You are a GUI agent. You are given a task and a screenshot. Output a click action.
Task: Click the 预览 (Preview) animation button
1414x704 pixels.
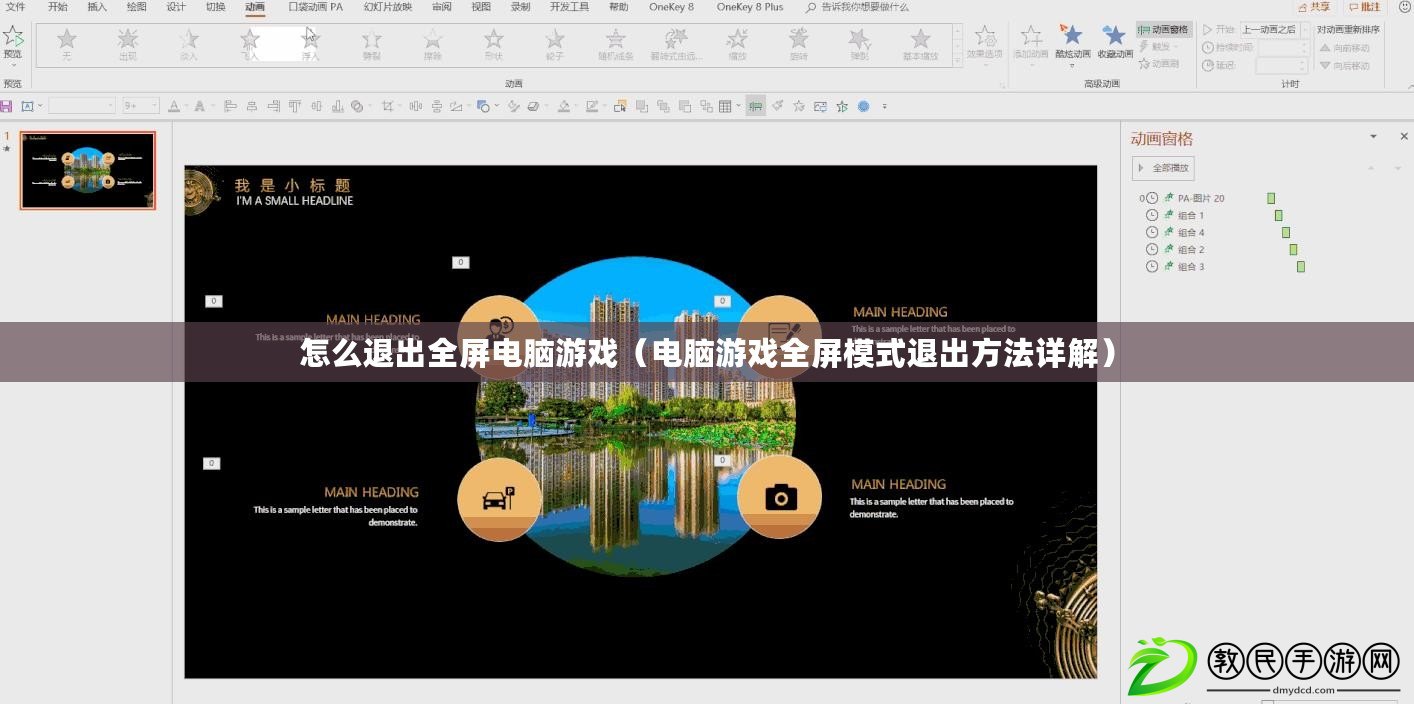tap(12, 42)
